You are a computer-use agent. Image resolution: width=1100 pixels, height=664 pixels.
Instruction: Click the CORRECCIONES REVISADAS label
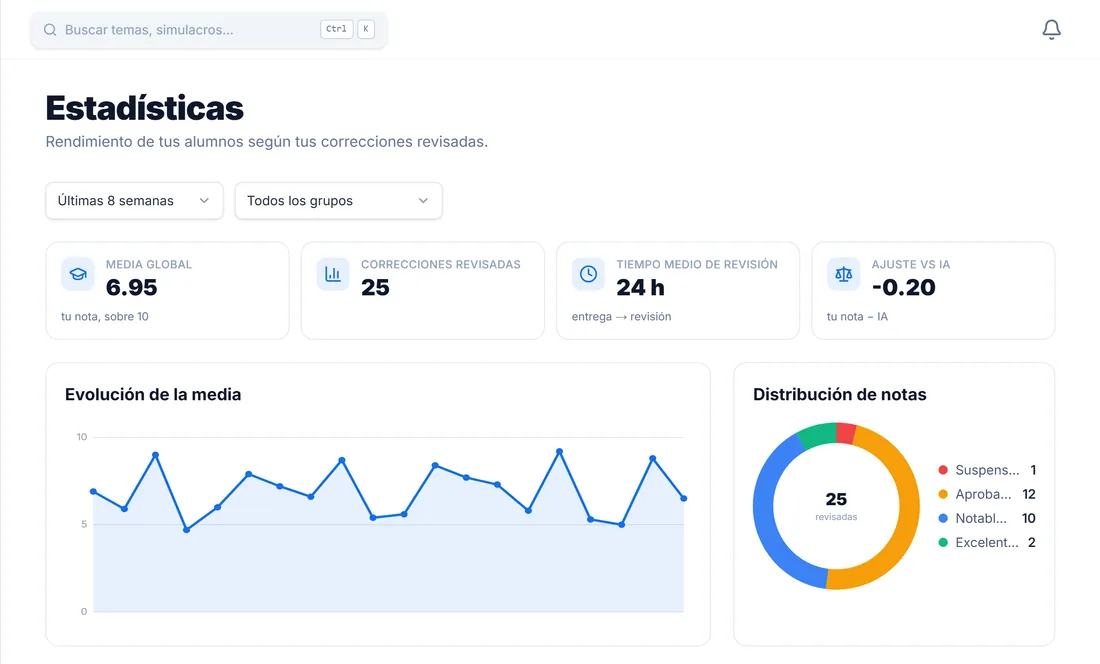(441, 264)
